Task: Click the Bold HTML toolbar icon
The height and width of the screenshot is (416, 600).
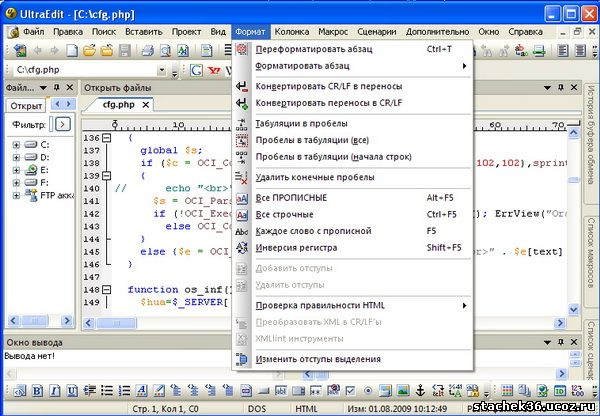Action: (37, 391)
